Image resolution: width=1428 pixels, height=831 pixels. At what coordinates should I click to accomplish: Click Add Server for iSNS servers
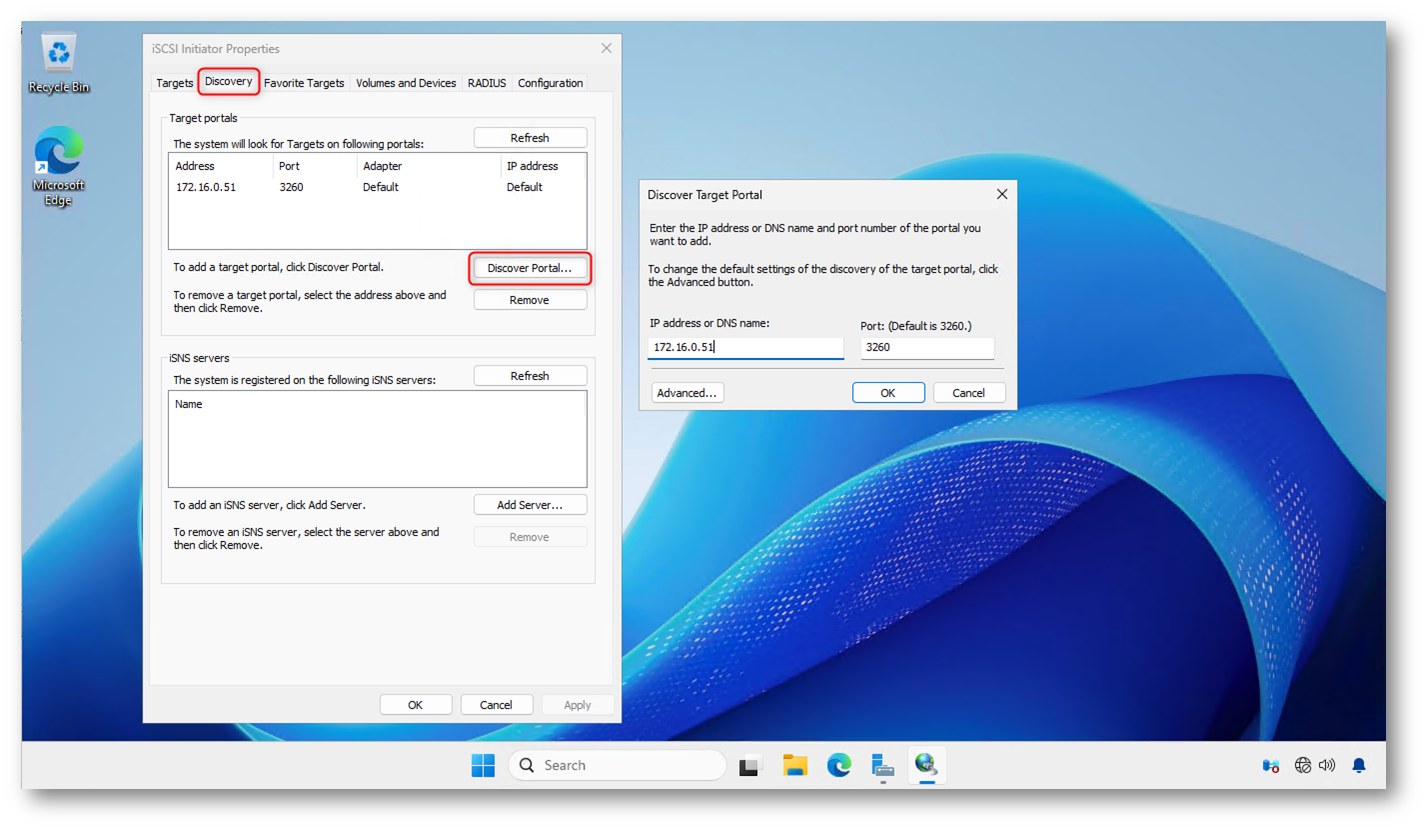coord(530,505)
